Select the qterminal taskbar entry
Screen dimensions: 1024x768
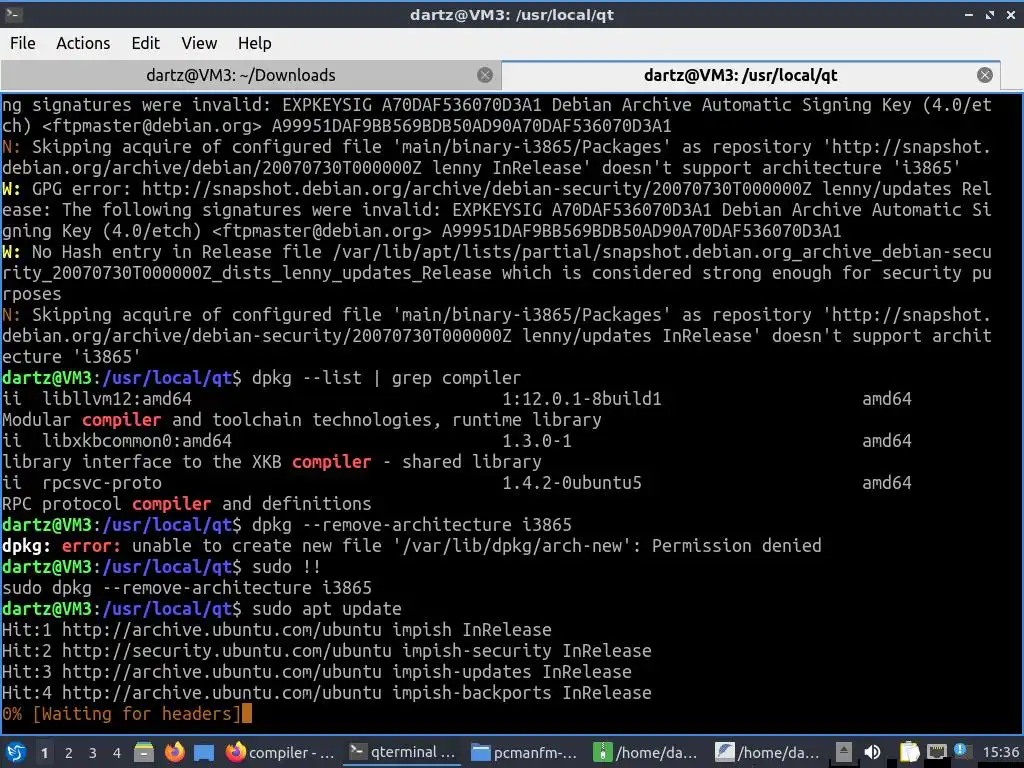[x=402, y=752]
